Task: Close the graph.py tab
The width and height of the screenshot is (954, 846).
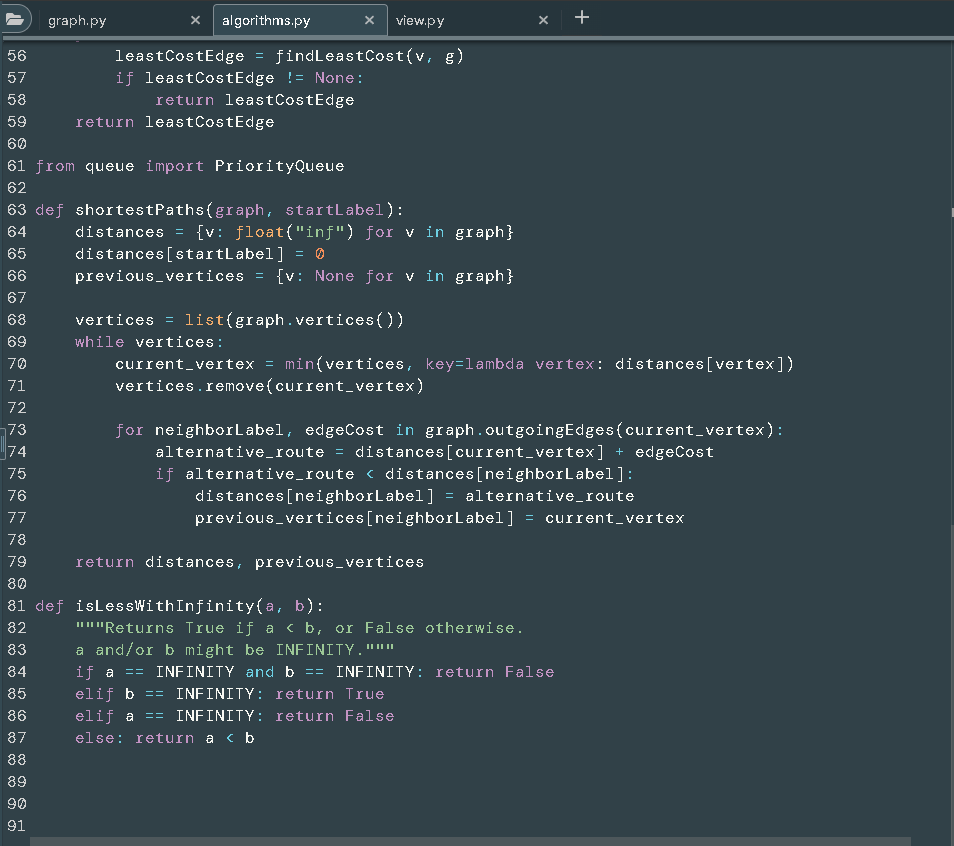Action: pos(195,20)
